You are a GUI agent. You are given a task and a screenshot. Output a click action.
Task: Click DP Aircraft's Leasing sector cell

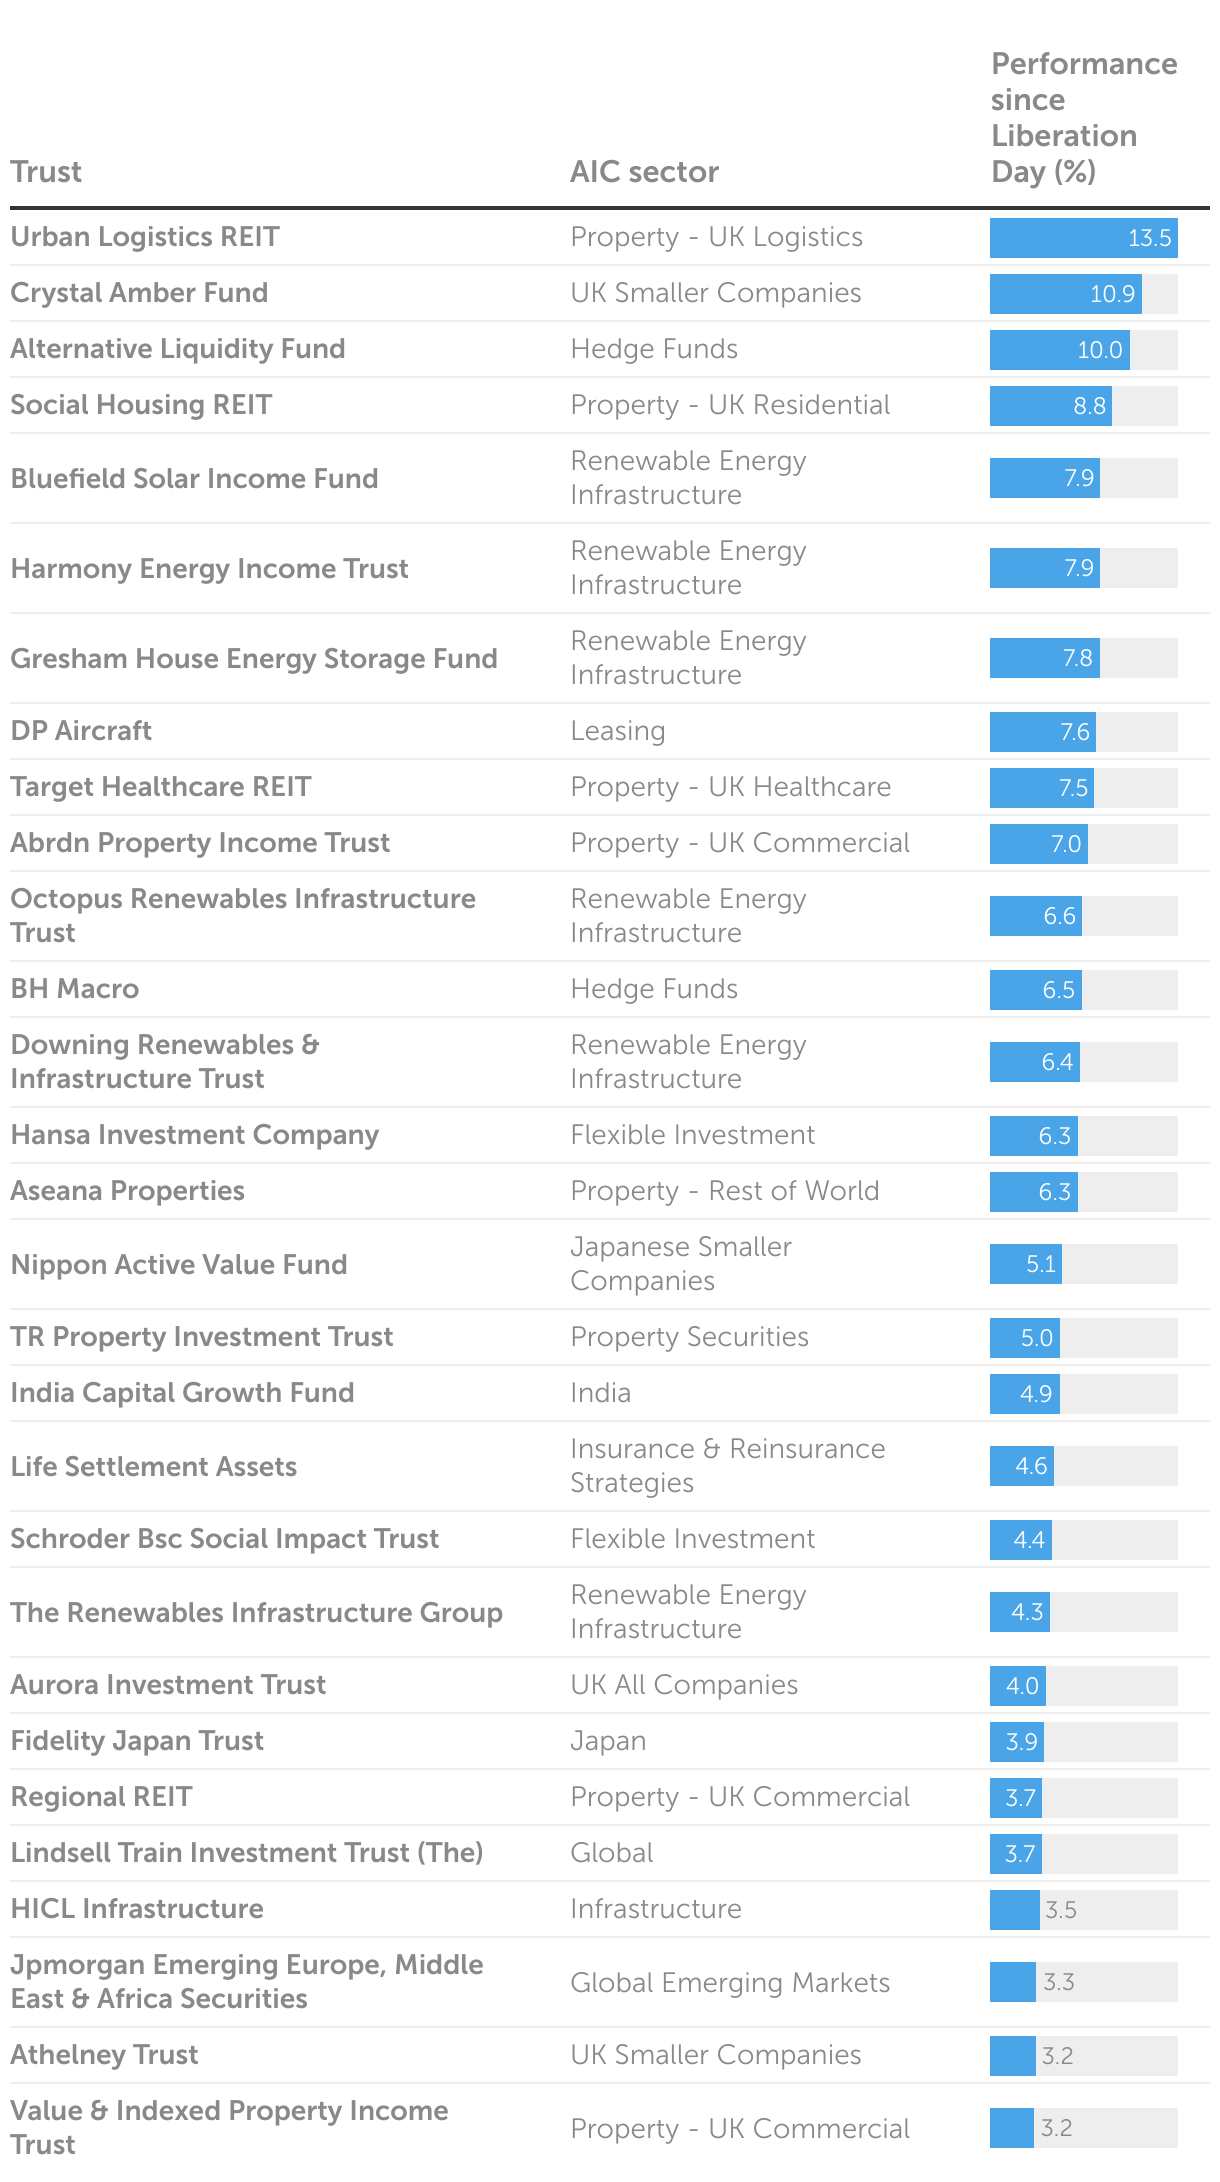pyautogui.click(x=618, y=731)
